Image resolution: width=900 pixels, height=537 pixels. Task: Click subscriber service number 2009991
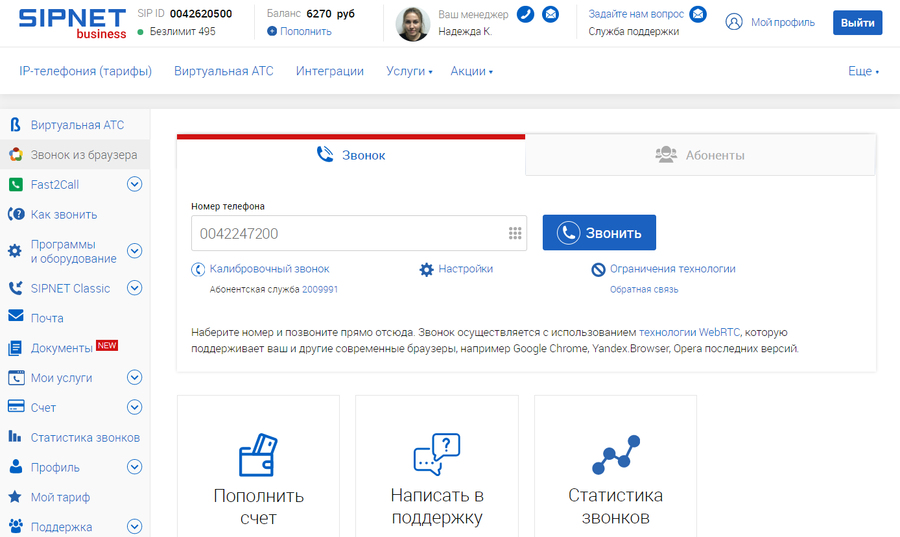[x=320, y=290]
